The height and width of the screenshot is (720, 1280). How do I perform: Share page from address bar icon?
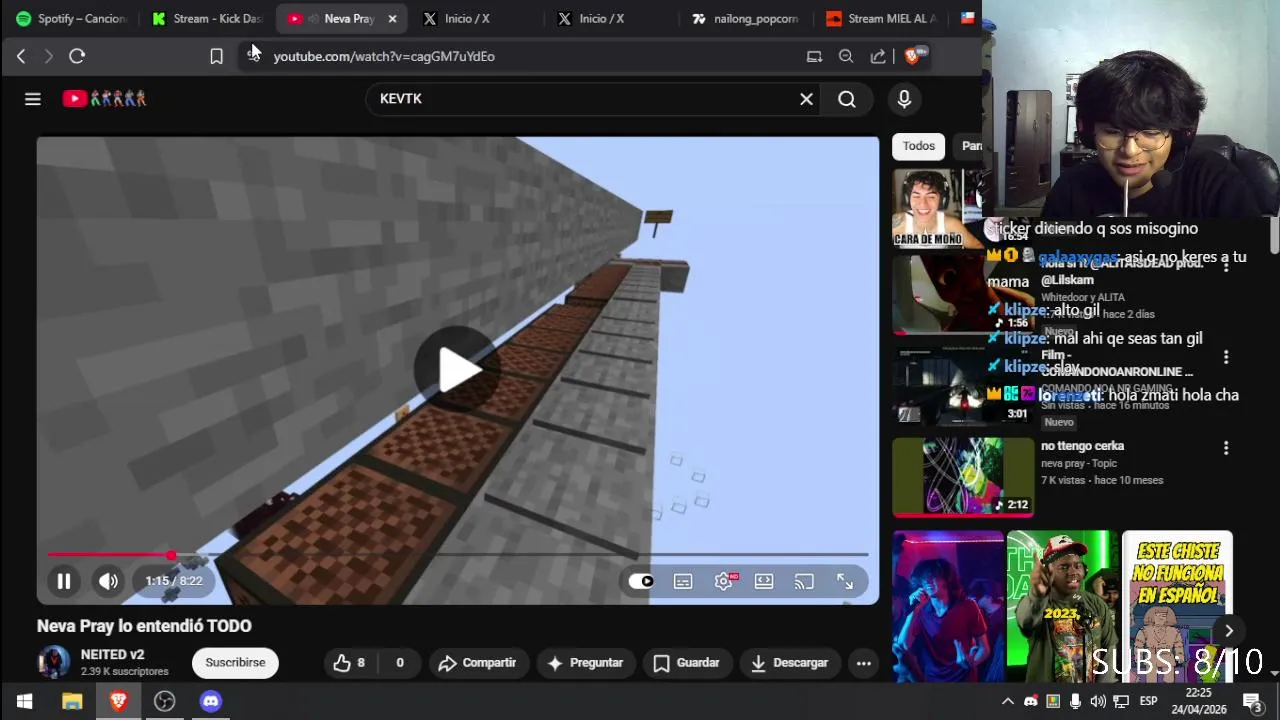(x=878, y=56)
